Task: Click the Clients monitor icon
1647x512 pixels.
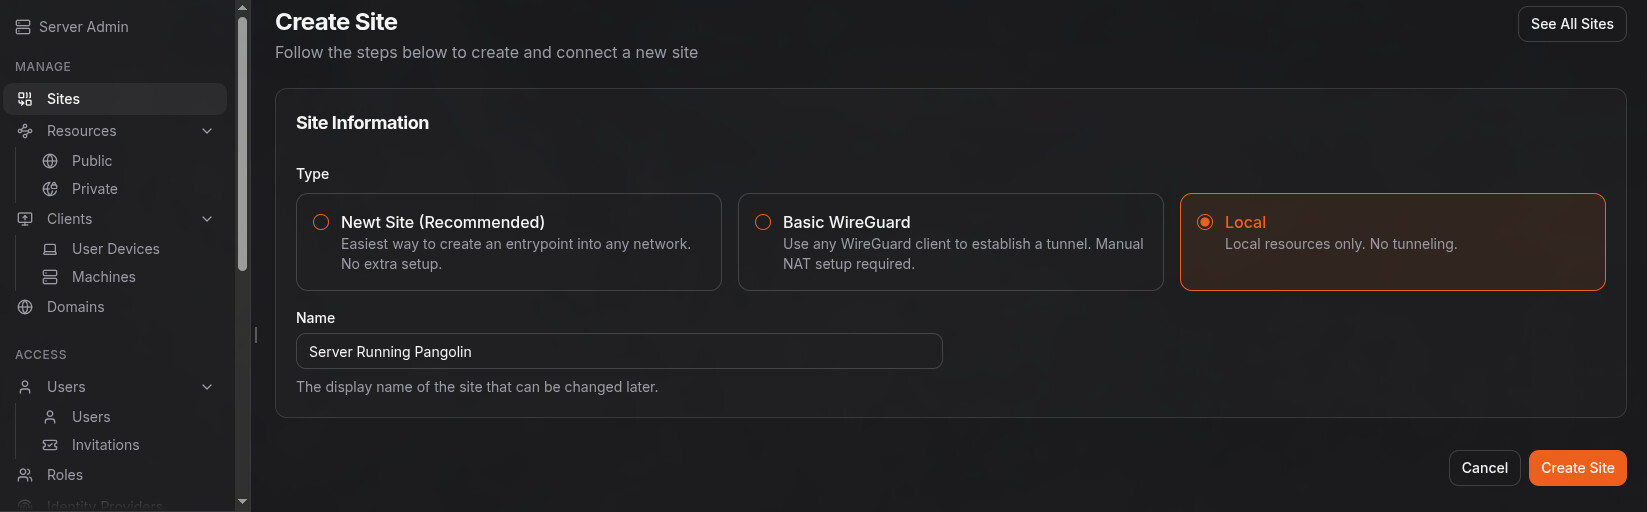Action: 25,219
